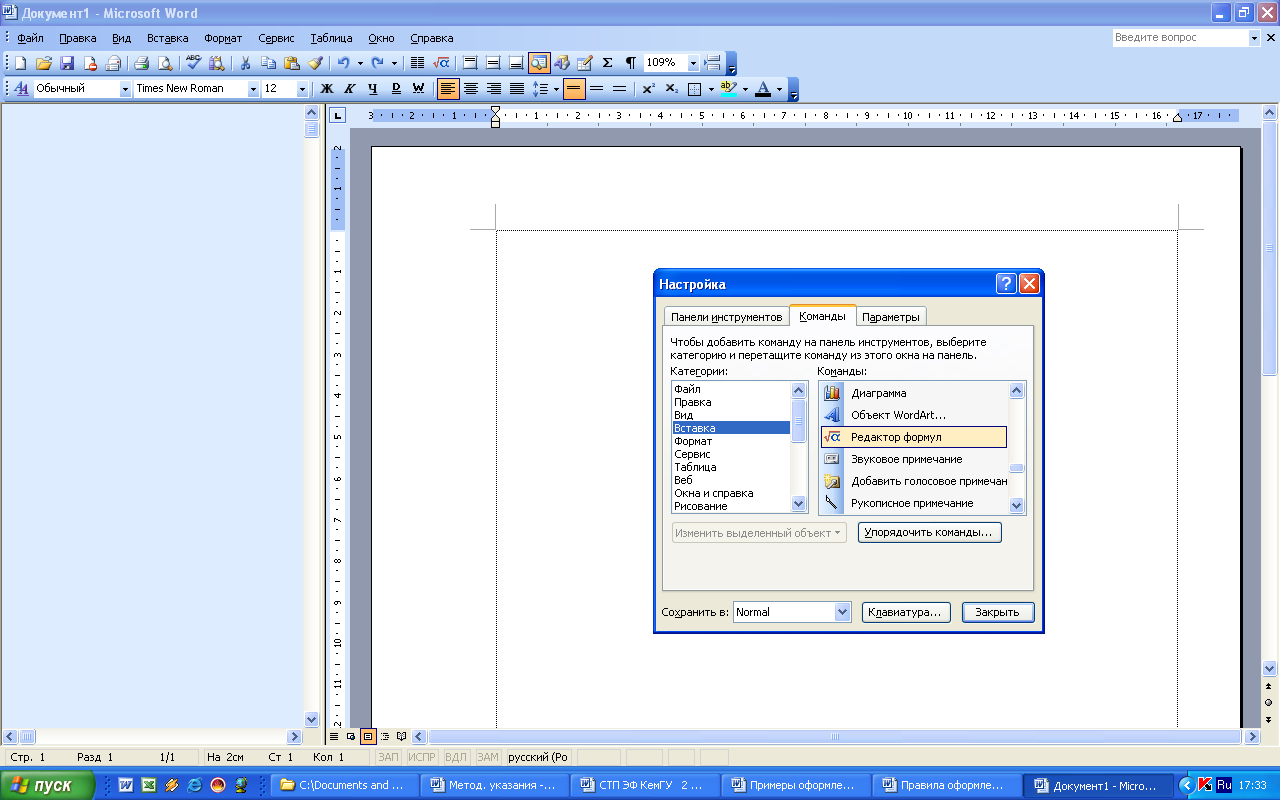This screenshot has width=1280, height=800.
Task: Select the Формат category in the list
Action: tap(731, 441)
